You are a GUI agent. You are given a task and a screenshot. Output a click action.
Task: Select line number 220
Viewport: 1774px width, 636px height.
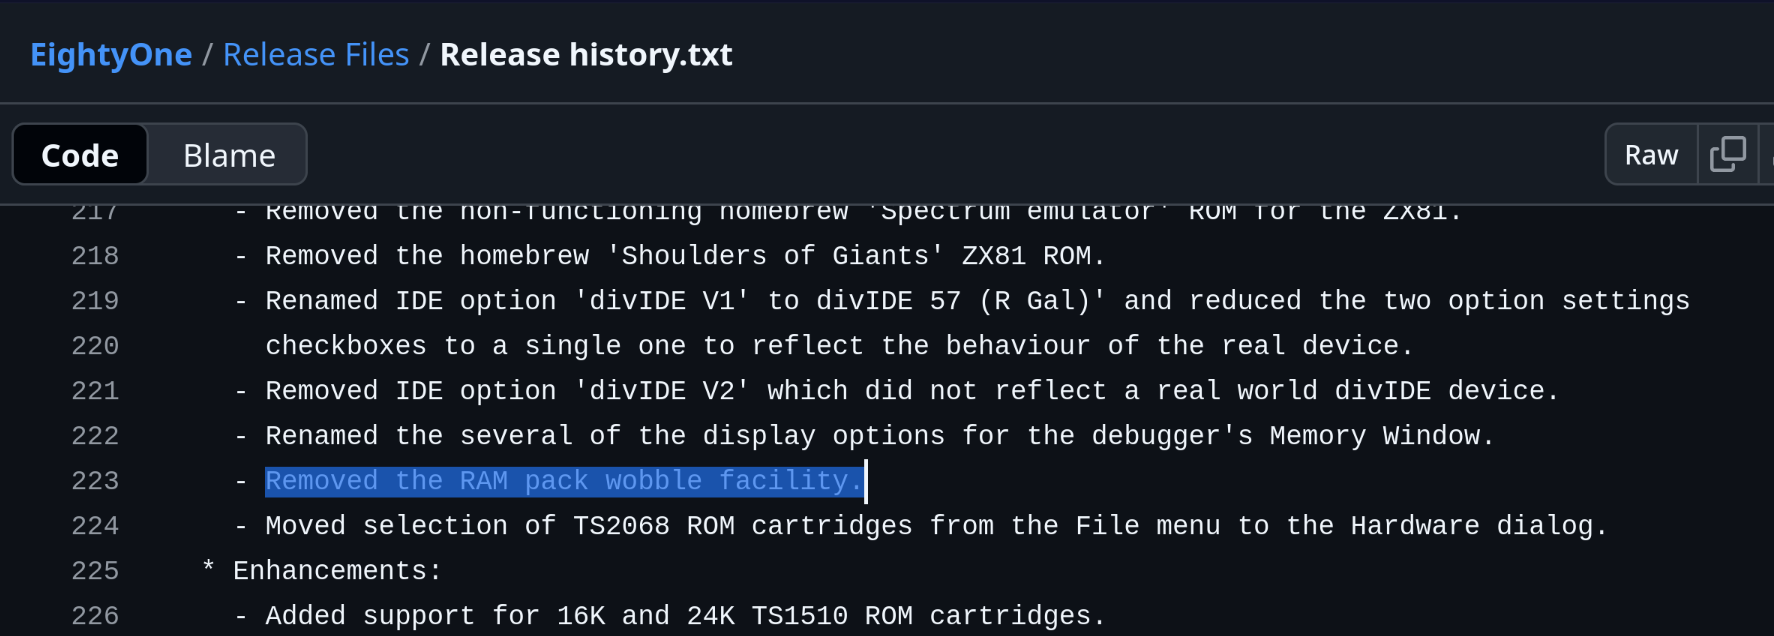point(95,346)
